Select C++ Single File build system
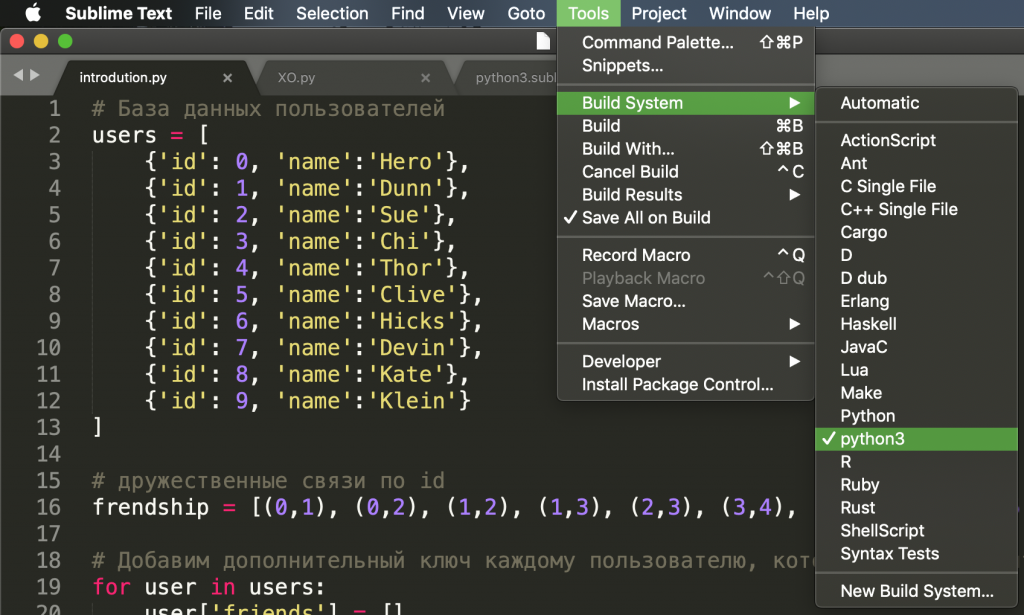 coord(898,209)
